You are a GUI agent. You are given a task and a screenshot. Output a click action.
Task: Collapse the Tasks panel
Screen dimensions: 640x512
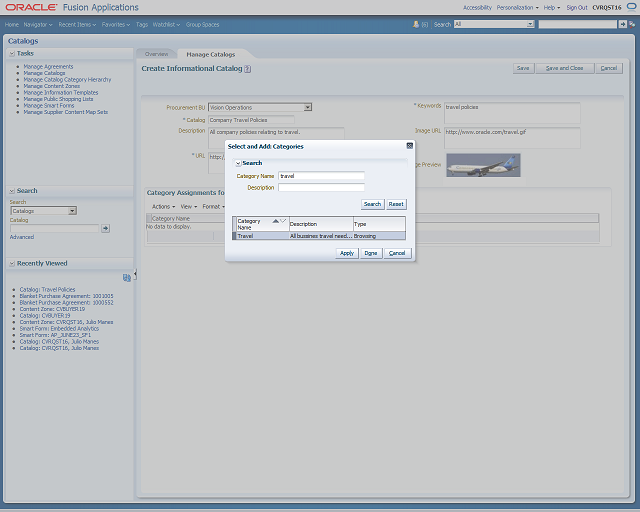point(12,53)
